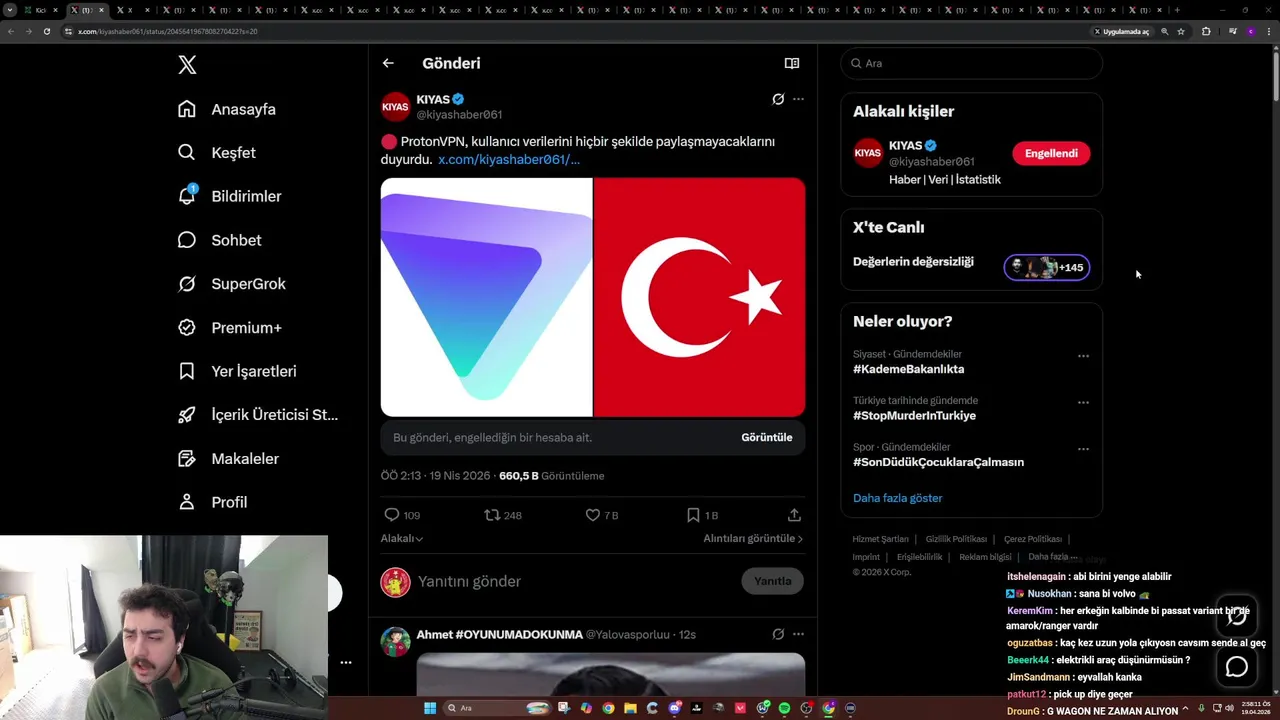
Task: Open Hizmet Şartları footer link
Action: 880,539
